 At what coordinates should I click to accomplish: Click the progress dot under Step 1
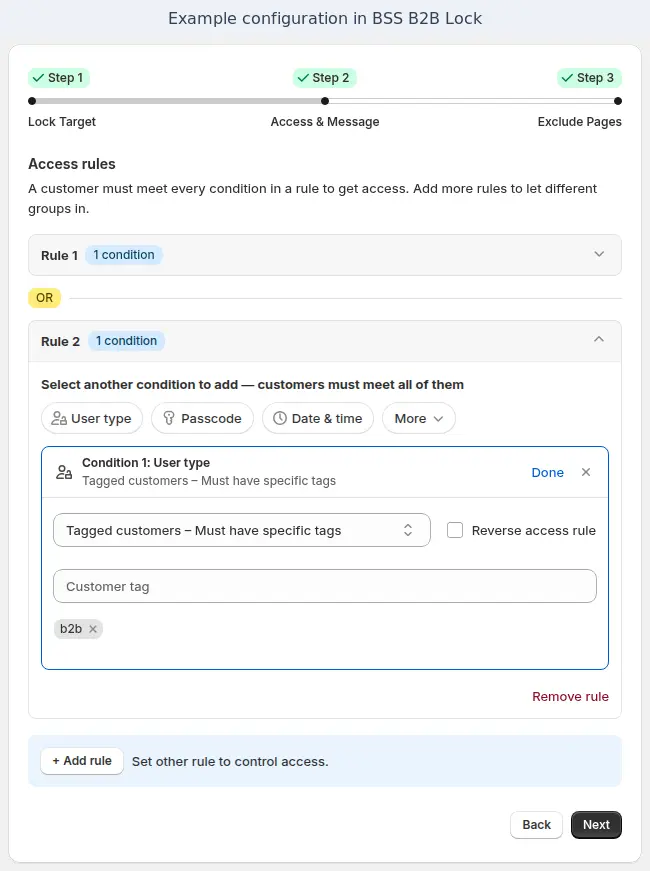[32, 101]
